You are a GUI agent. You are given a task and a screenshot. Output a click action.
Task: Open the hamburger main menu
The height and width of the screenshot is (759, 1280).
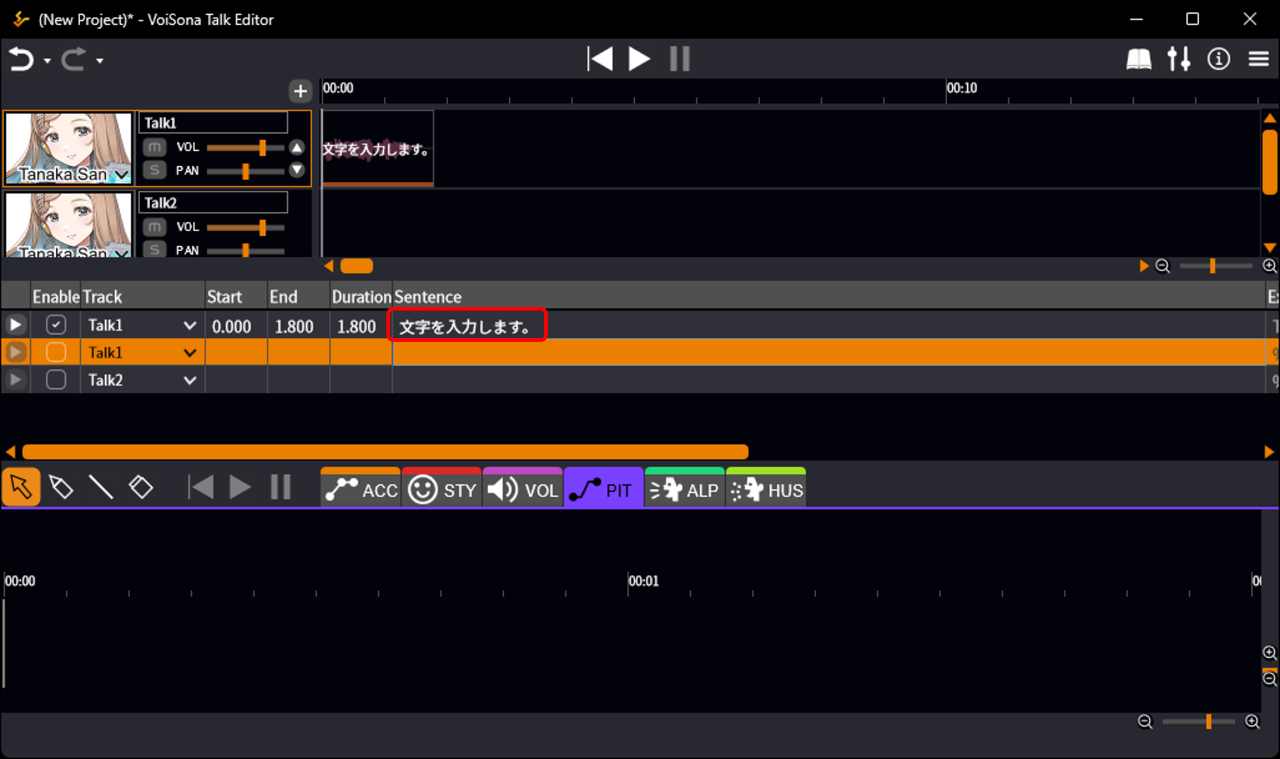point(1259,60)
